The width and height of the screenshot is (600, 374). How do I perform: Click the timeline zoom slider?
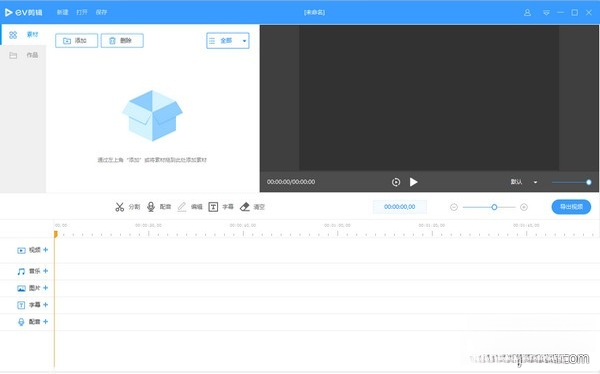[x=489, y=207]
